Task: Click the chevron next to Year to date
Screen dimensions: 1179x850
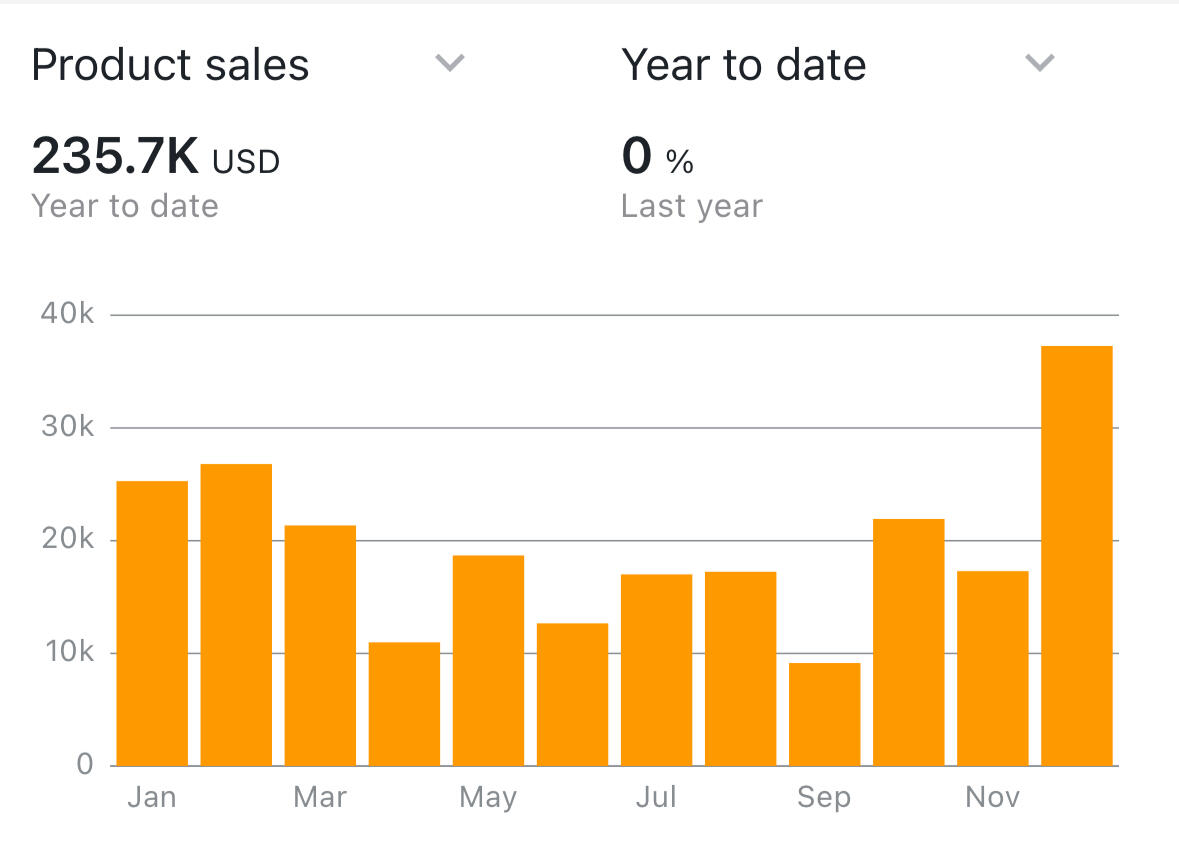Action: (1040, 64)
